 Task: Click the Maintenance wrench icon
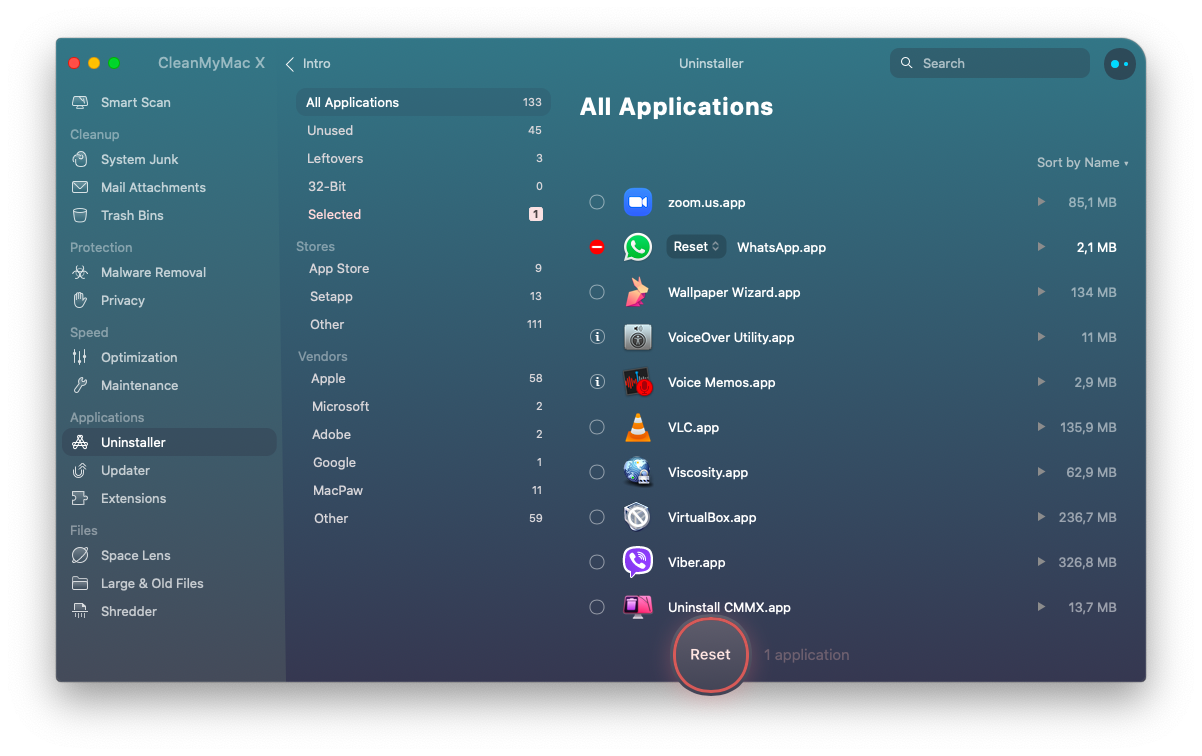tap(80, 385)
